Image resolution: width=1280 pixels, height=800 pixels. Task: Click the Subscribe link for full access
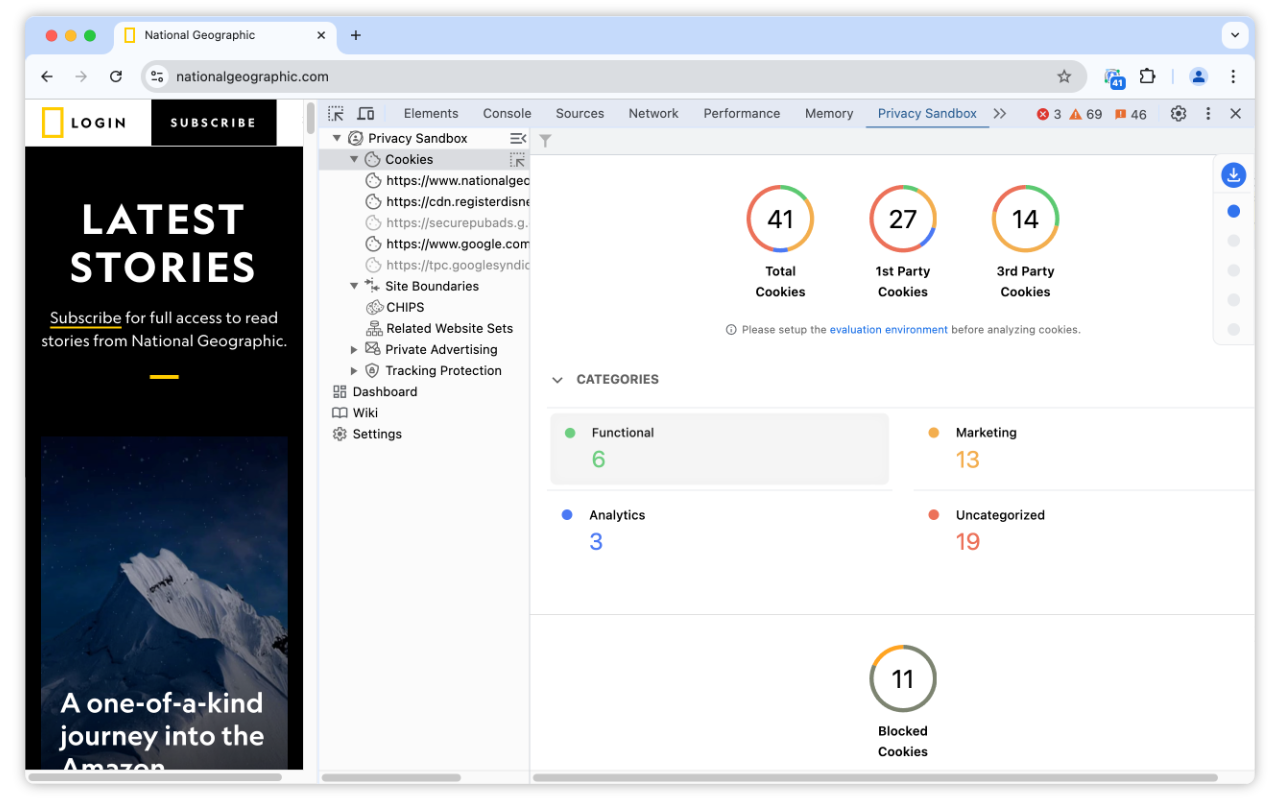point(85,318)
